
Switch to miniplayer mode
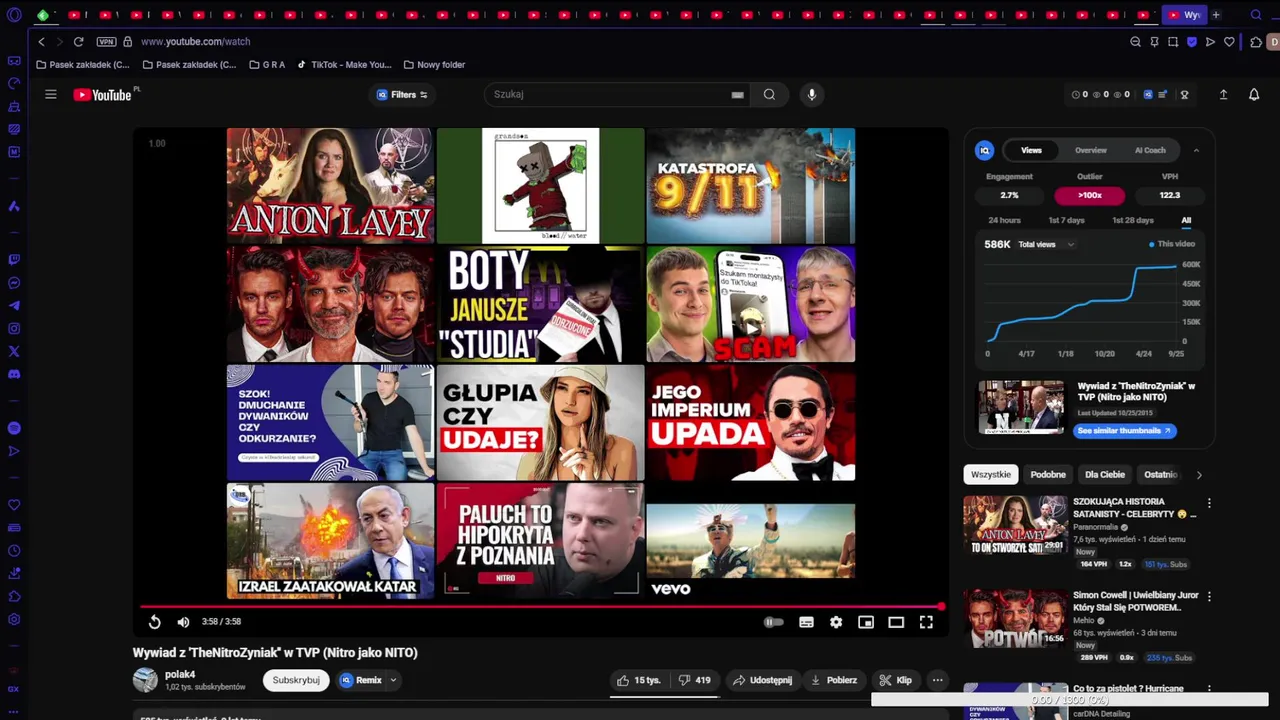(866, 622)
